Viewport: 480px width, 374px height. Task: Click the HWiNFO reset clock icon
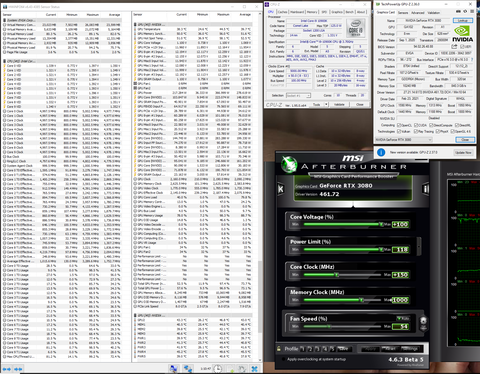point(218,369)
